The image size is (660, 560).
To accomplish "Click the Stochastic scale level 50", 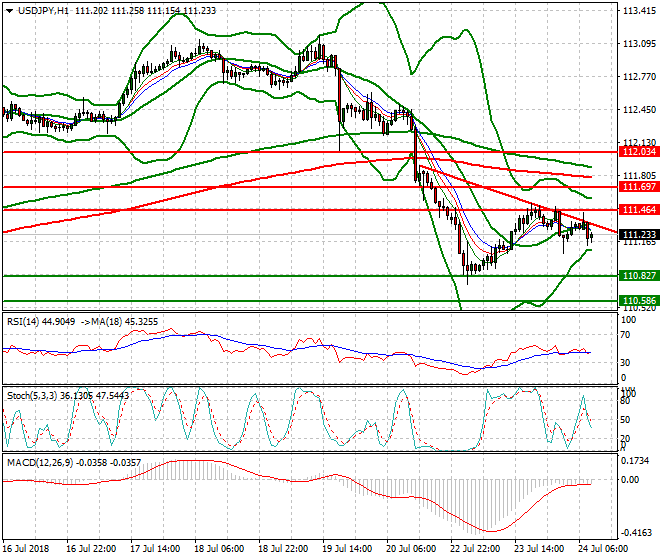I will tap(625, 420).
